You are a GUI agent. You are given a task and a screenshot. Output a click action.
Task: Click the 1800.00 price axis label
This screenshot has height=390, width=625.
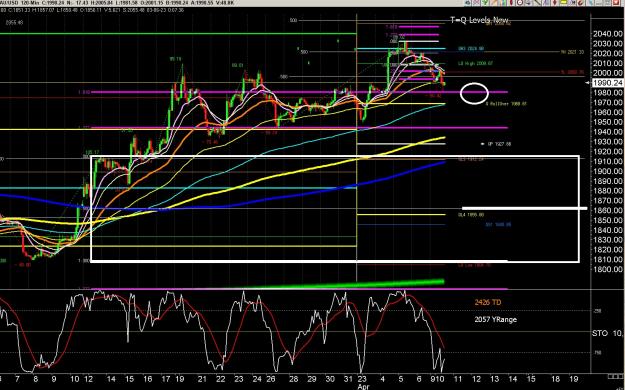coord(608,269)
